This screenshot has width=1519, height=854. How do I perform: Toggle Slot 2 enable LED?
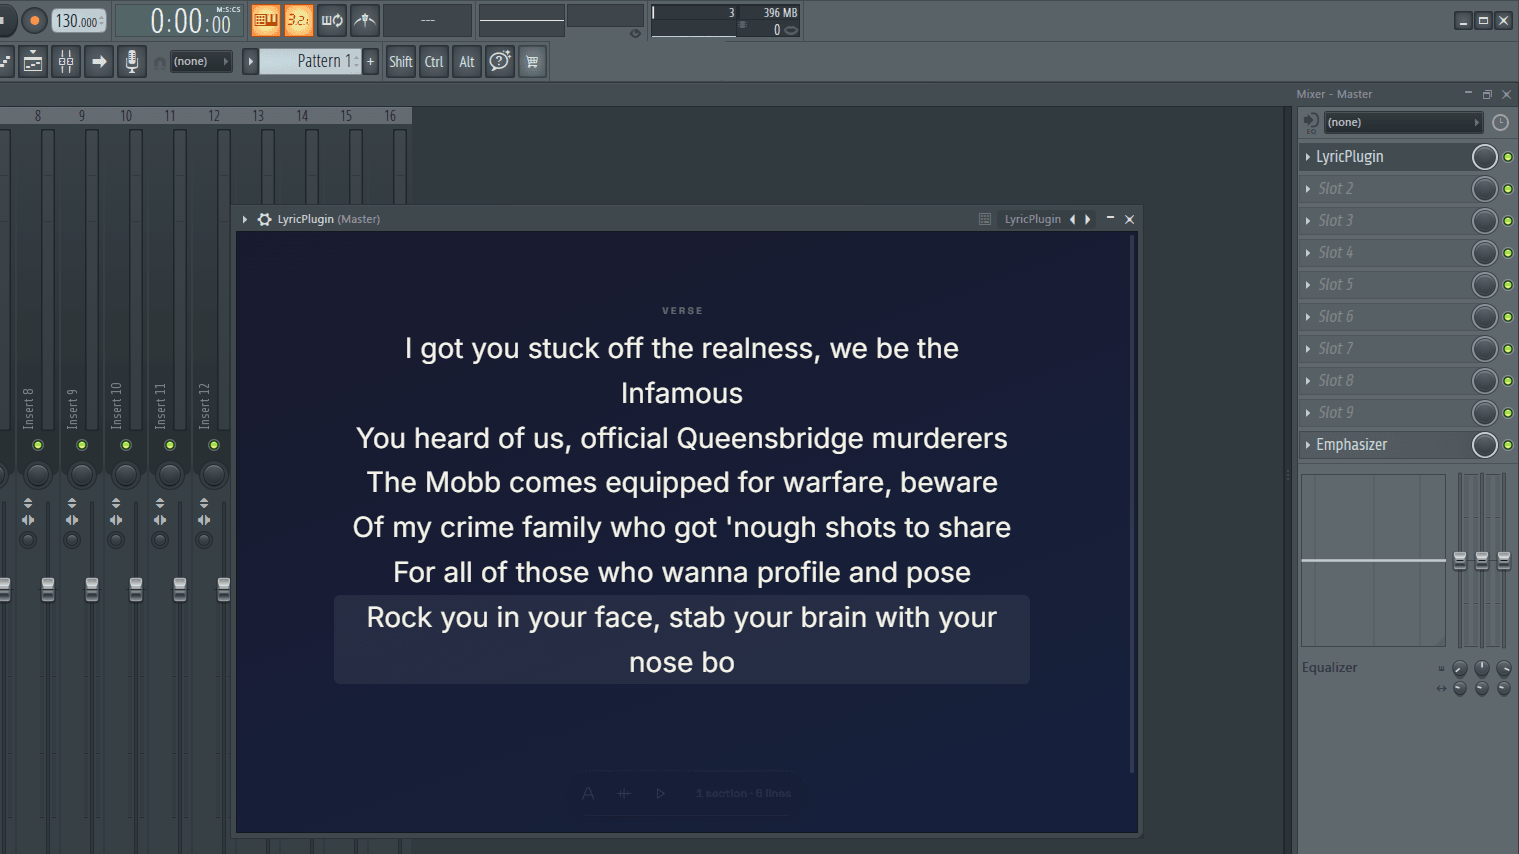pyautogui.click(x=1508, y=189)
